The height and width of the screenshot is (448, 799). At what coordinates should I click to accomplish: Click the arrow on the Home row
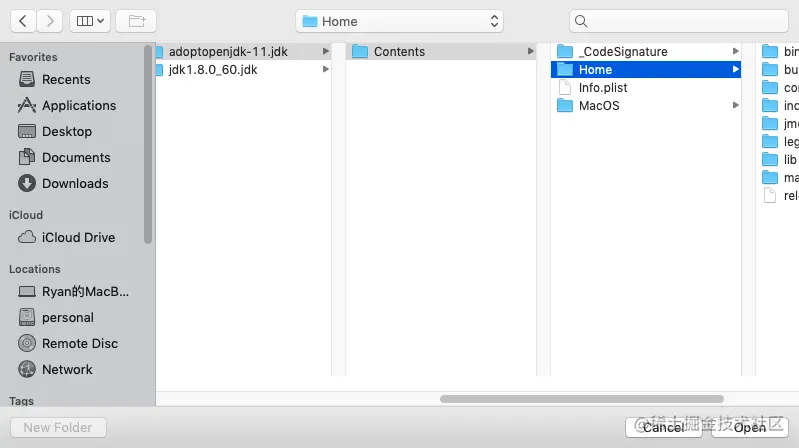click(x=735, y=69)
